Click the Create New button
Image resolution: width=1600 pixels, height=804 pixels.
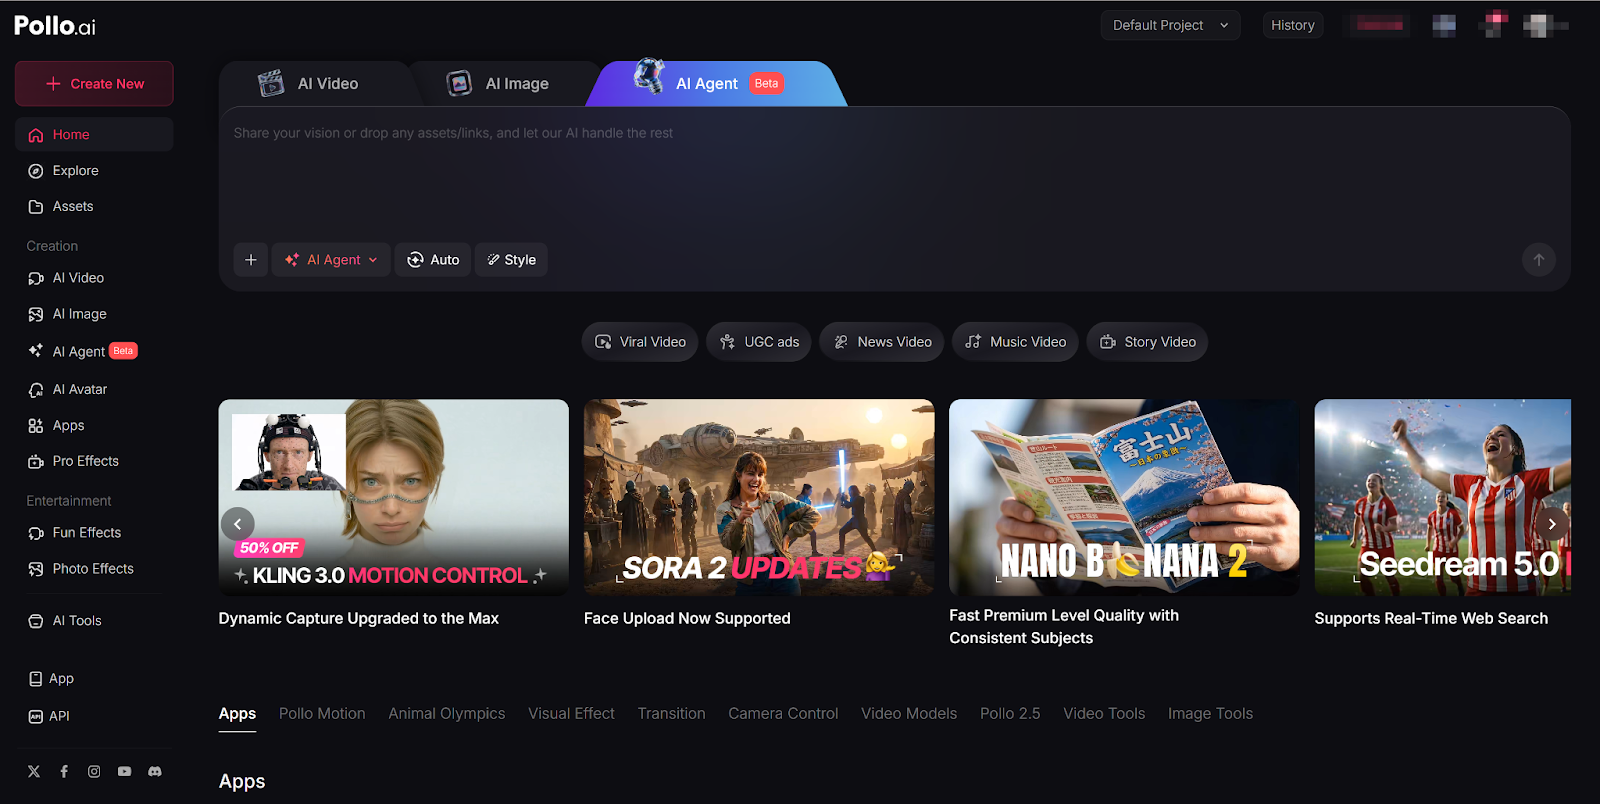point(94,84)
